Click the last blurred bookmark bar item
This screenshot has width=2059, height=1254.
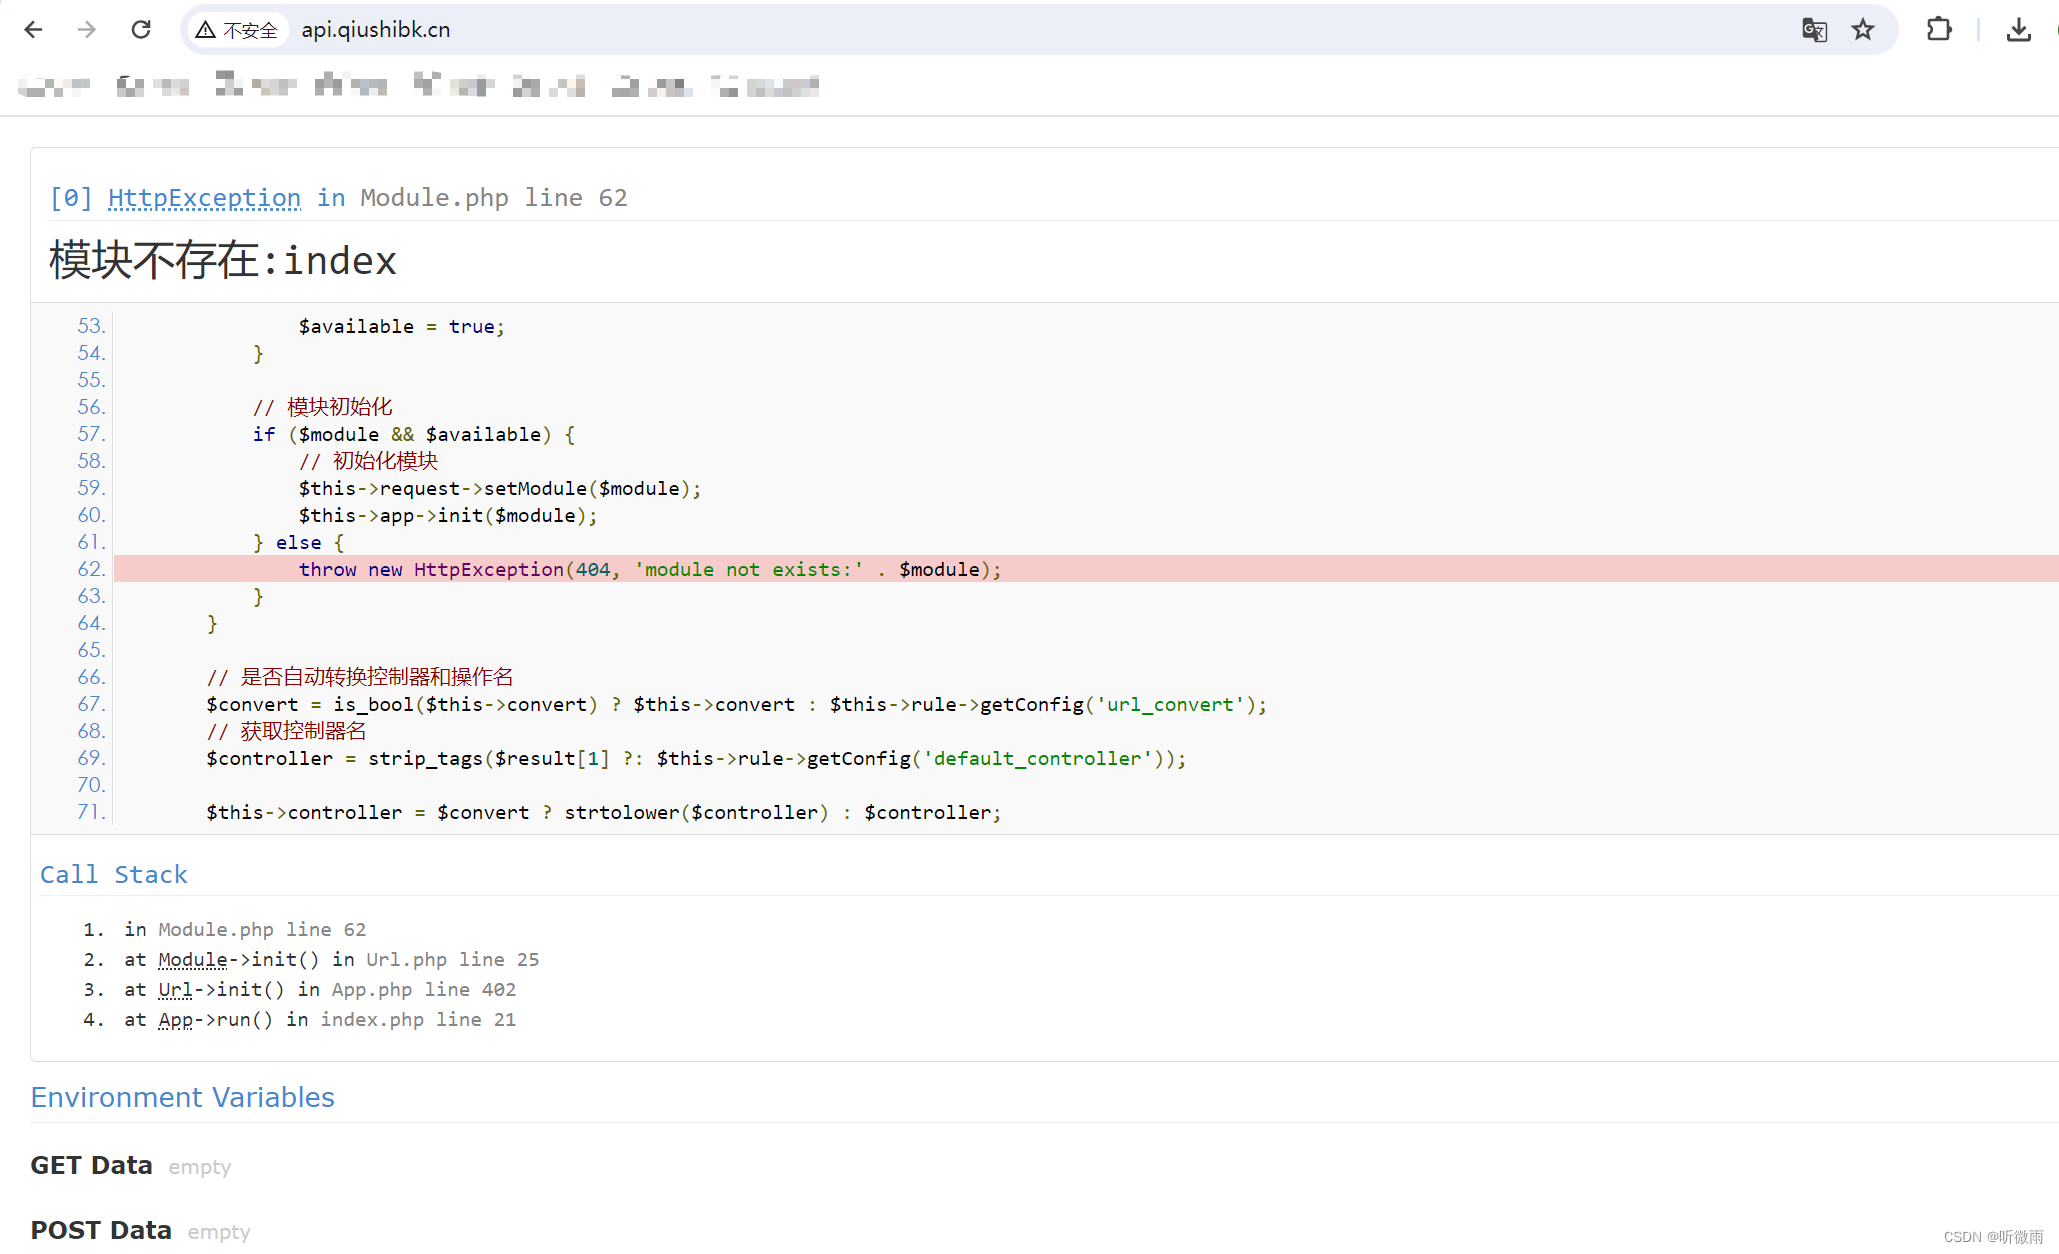(765, 87)
